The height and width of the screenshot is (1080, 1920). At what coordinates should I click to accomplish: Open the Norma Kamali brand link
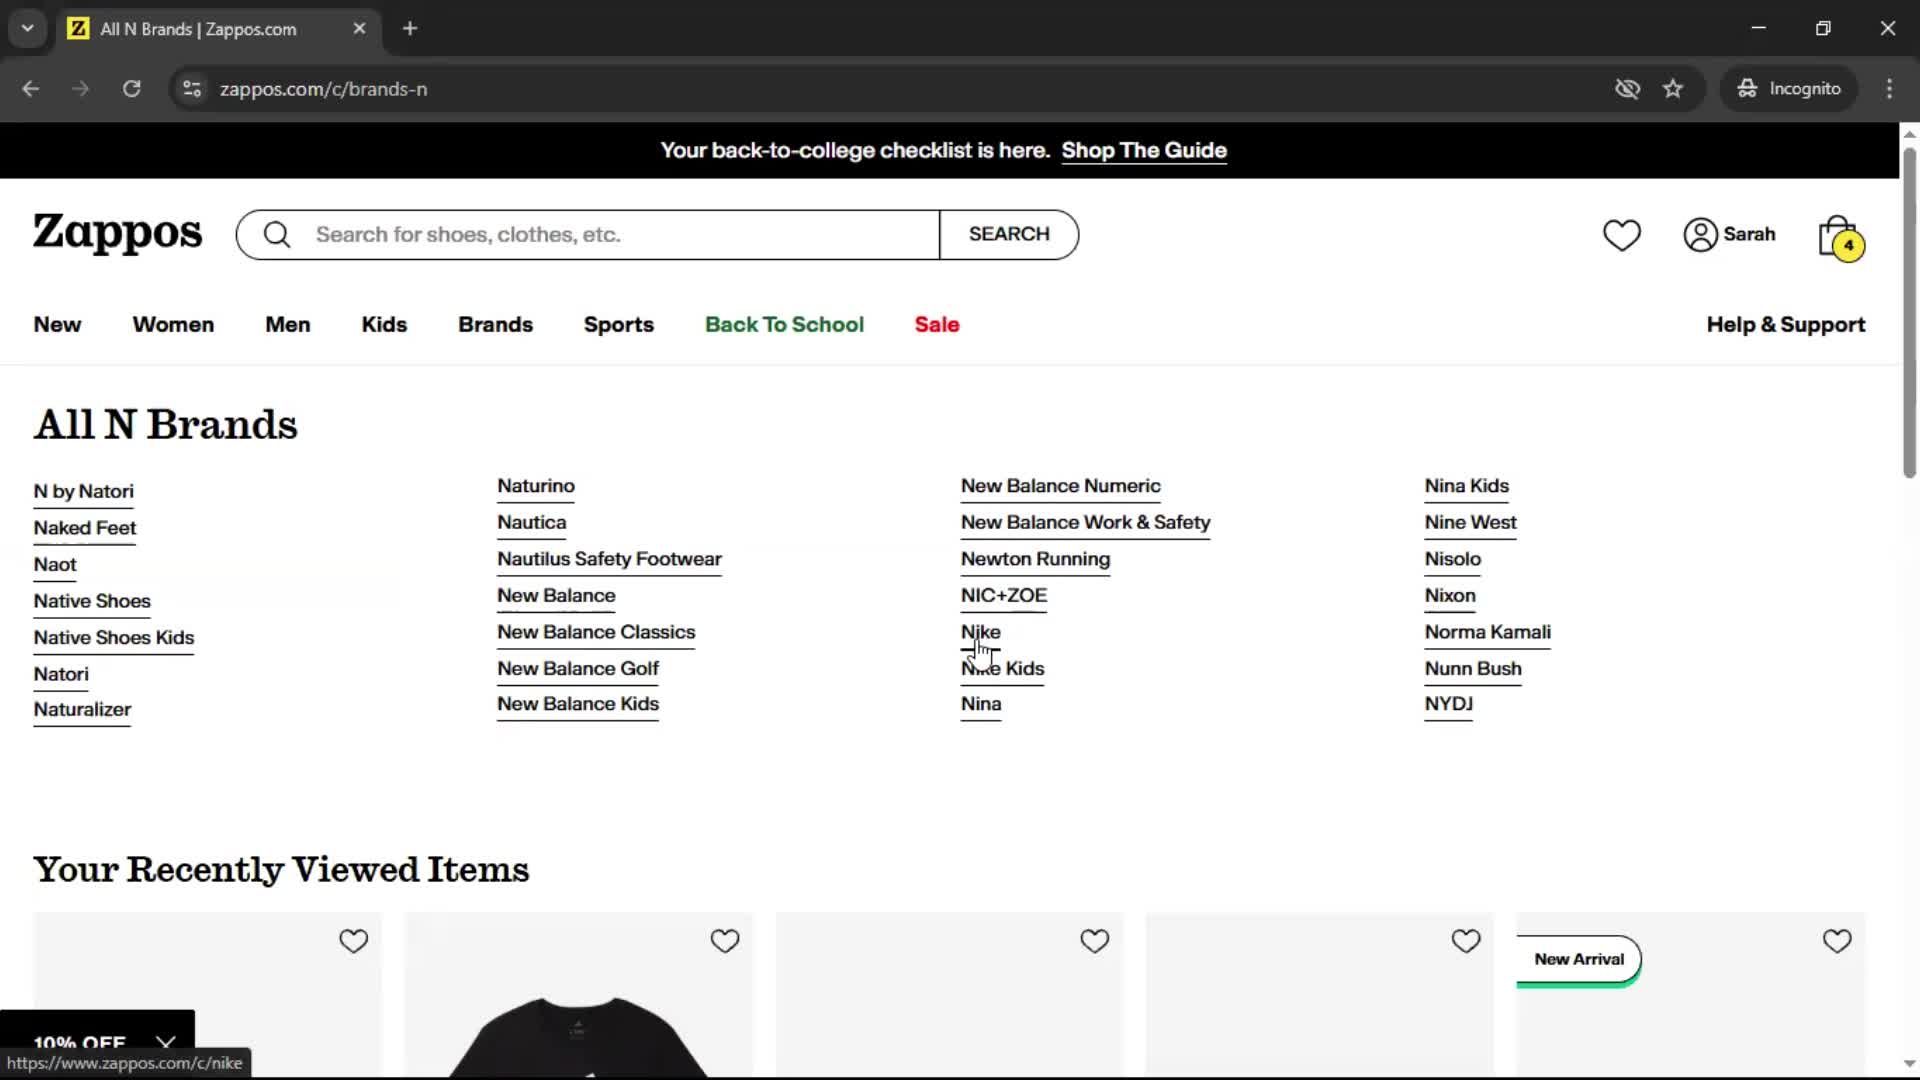pos(1487,632)
